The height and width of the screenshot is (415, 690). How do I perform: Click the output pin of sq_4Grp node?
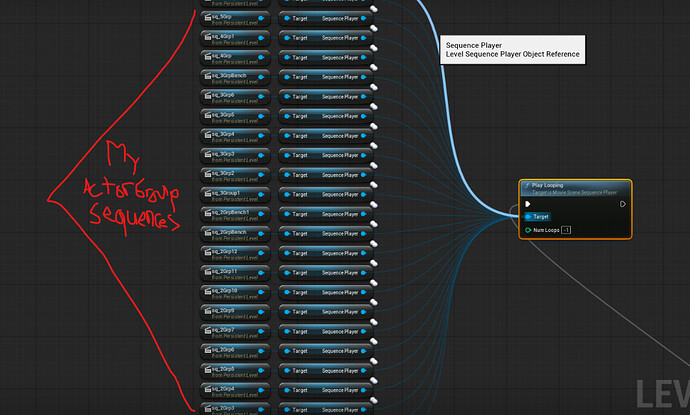261,58
